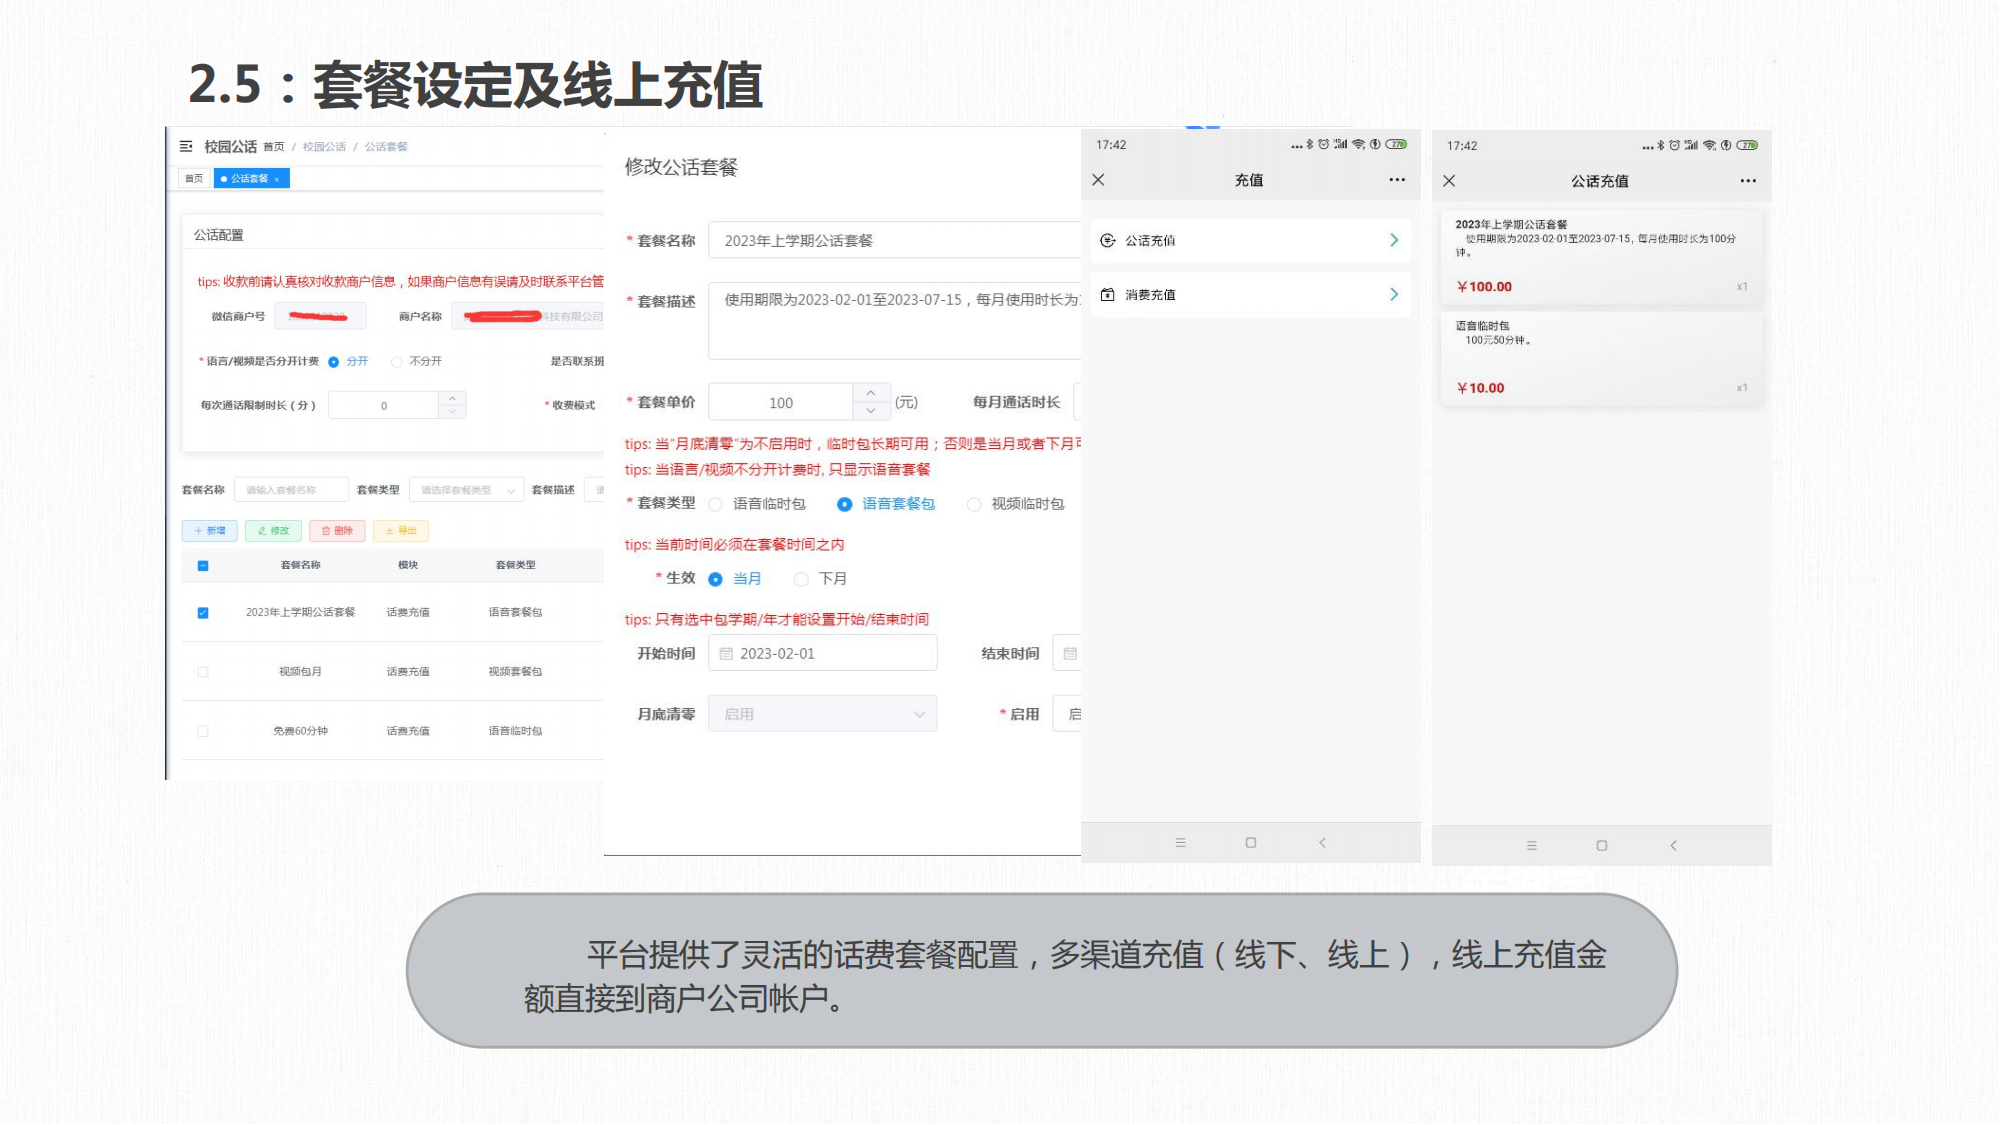Screen dimensions: 2000x1125
Task: Close the 充值 phone page with X
Action: coord(1098,180)
